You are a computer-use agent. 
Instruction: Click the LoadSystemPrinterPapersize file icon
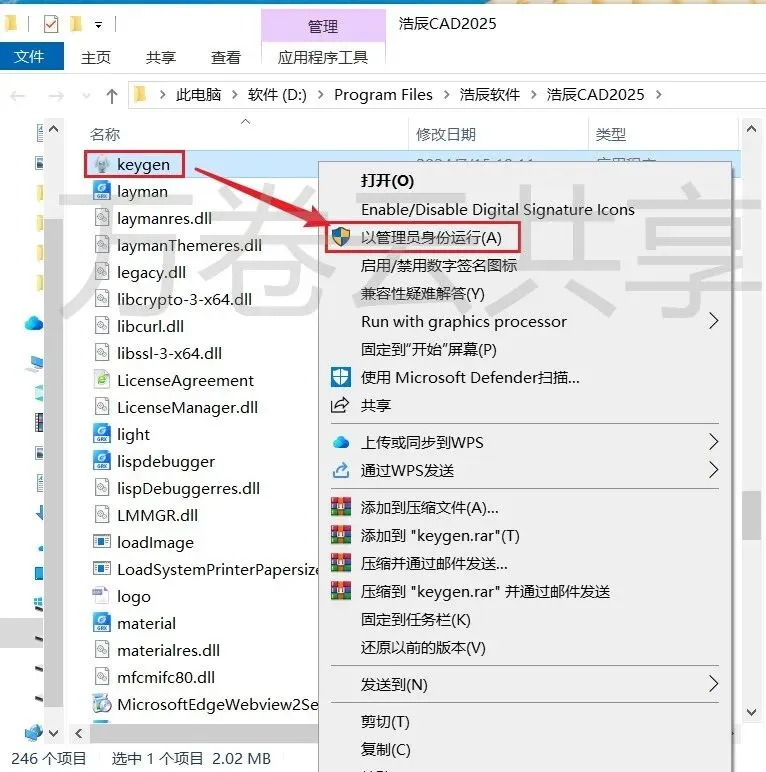[102, 569]
